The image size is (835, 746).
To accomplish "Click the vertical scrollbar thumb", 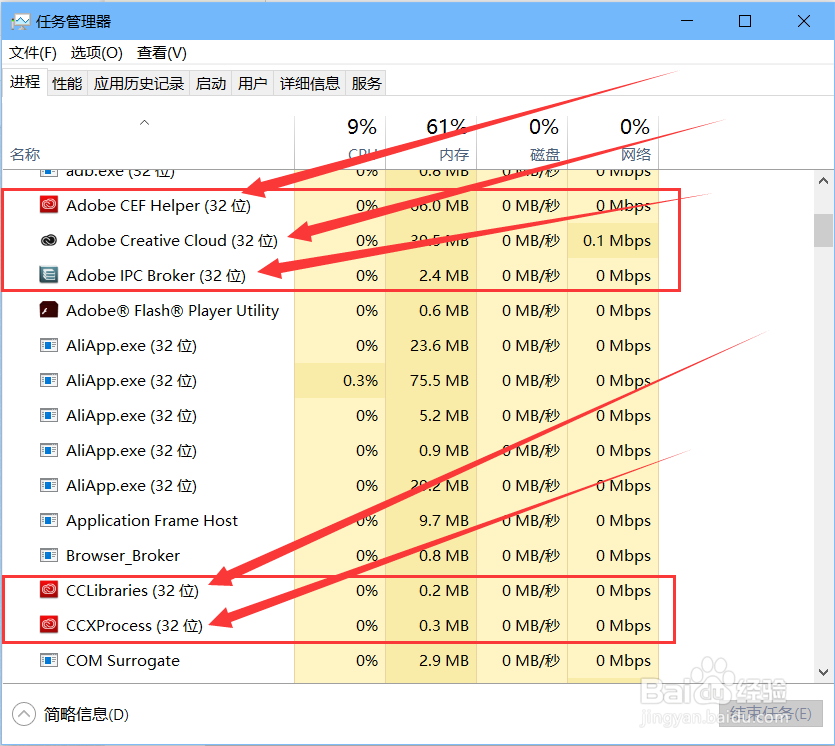I will [823, 231].
